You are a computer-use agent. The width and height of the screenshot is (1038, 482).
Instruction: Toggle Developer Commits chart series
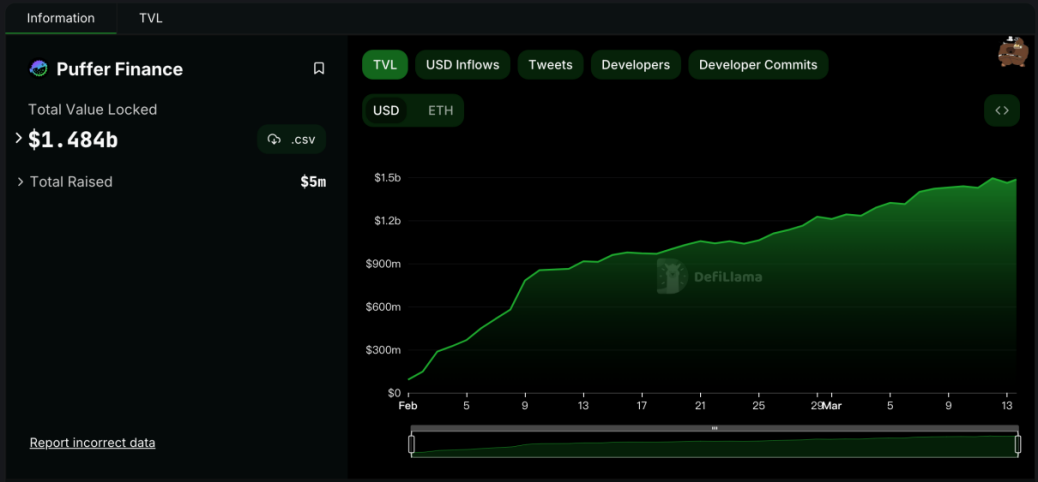coord(758,65)
